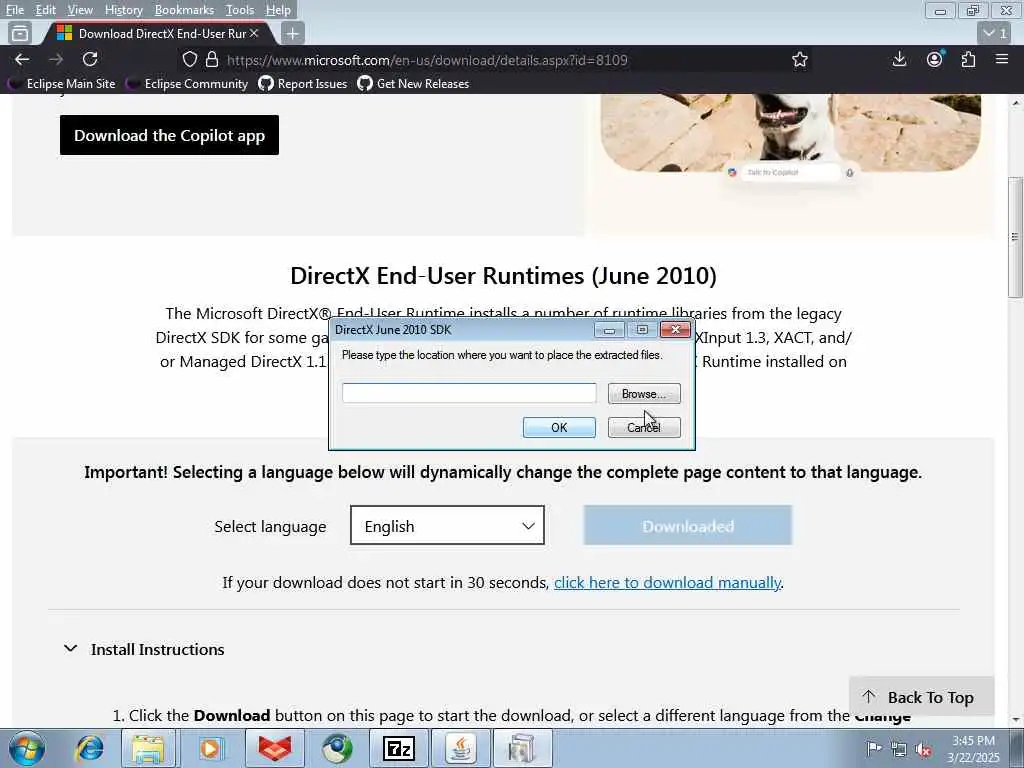Open the Tools menu
This screenshot has height=768, width=1024.
click(x=240, y=10)
